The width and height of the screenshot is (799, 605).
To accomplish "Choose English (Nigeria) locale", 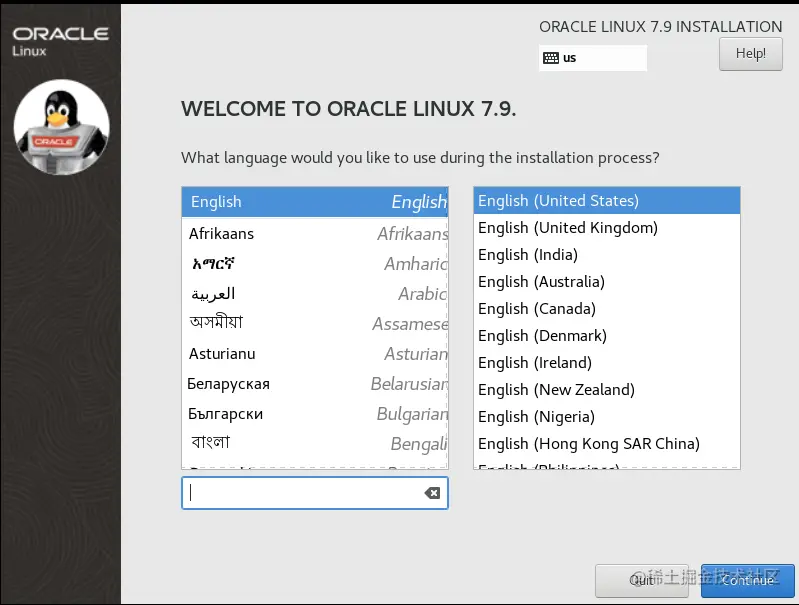I will point(607,417).
